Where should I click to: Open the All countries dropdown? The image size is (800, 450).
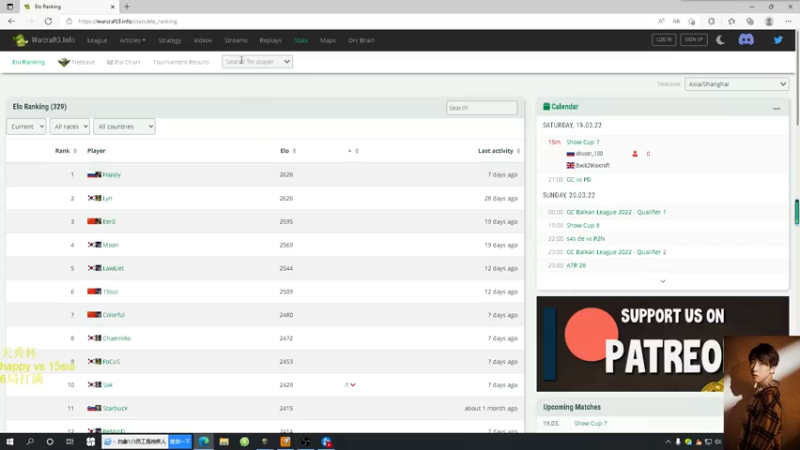point(124,127)
